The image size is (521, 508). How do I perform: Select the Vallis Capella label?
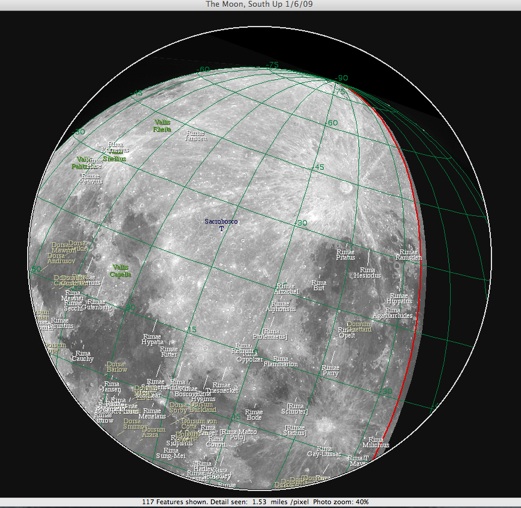pos(120,271)
